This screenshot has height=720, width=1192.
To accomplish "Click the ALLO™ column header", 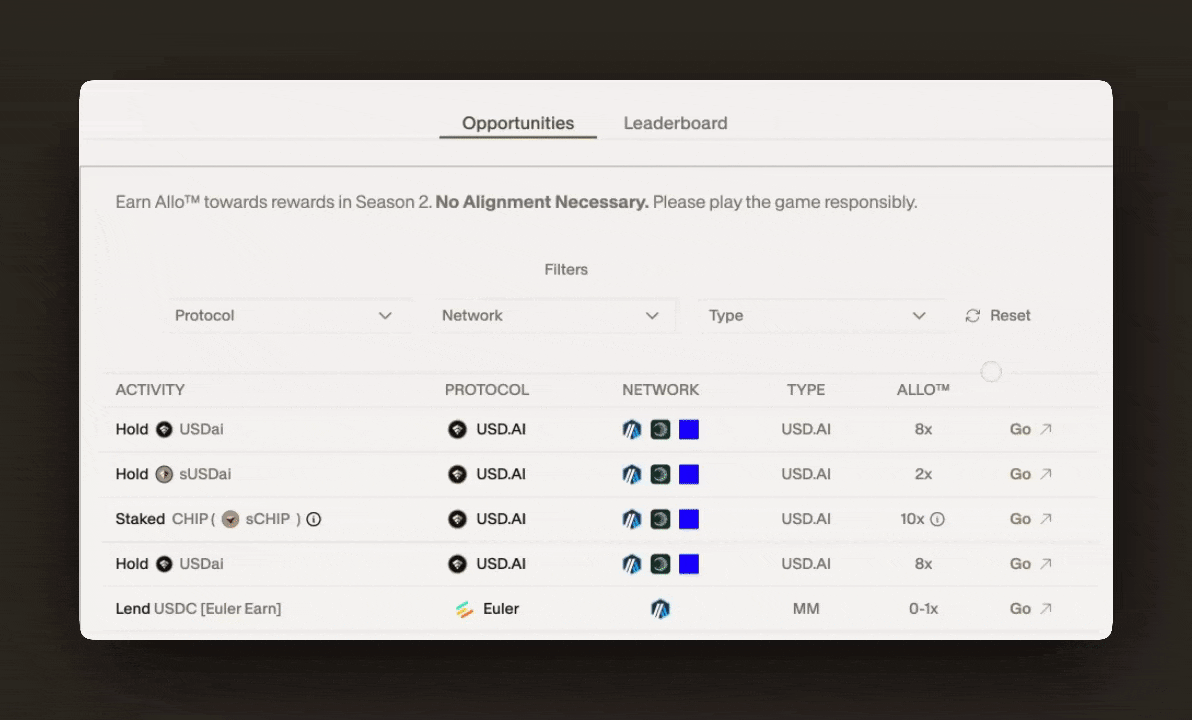I will [923, 390].
